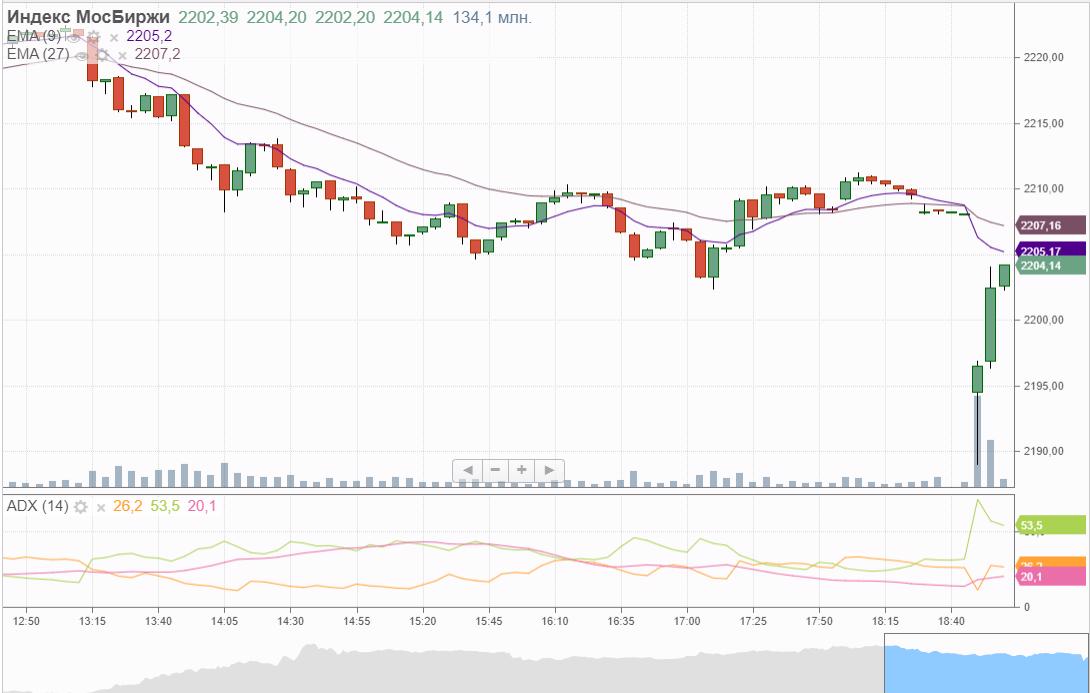The image size is (1090, 693).
Task: Open the EMA (9) settings gear
Action: tap(94, 36)
